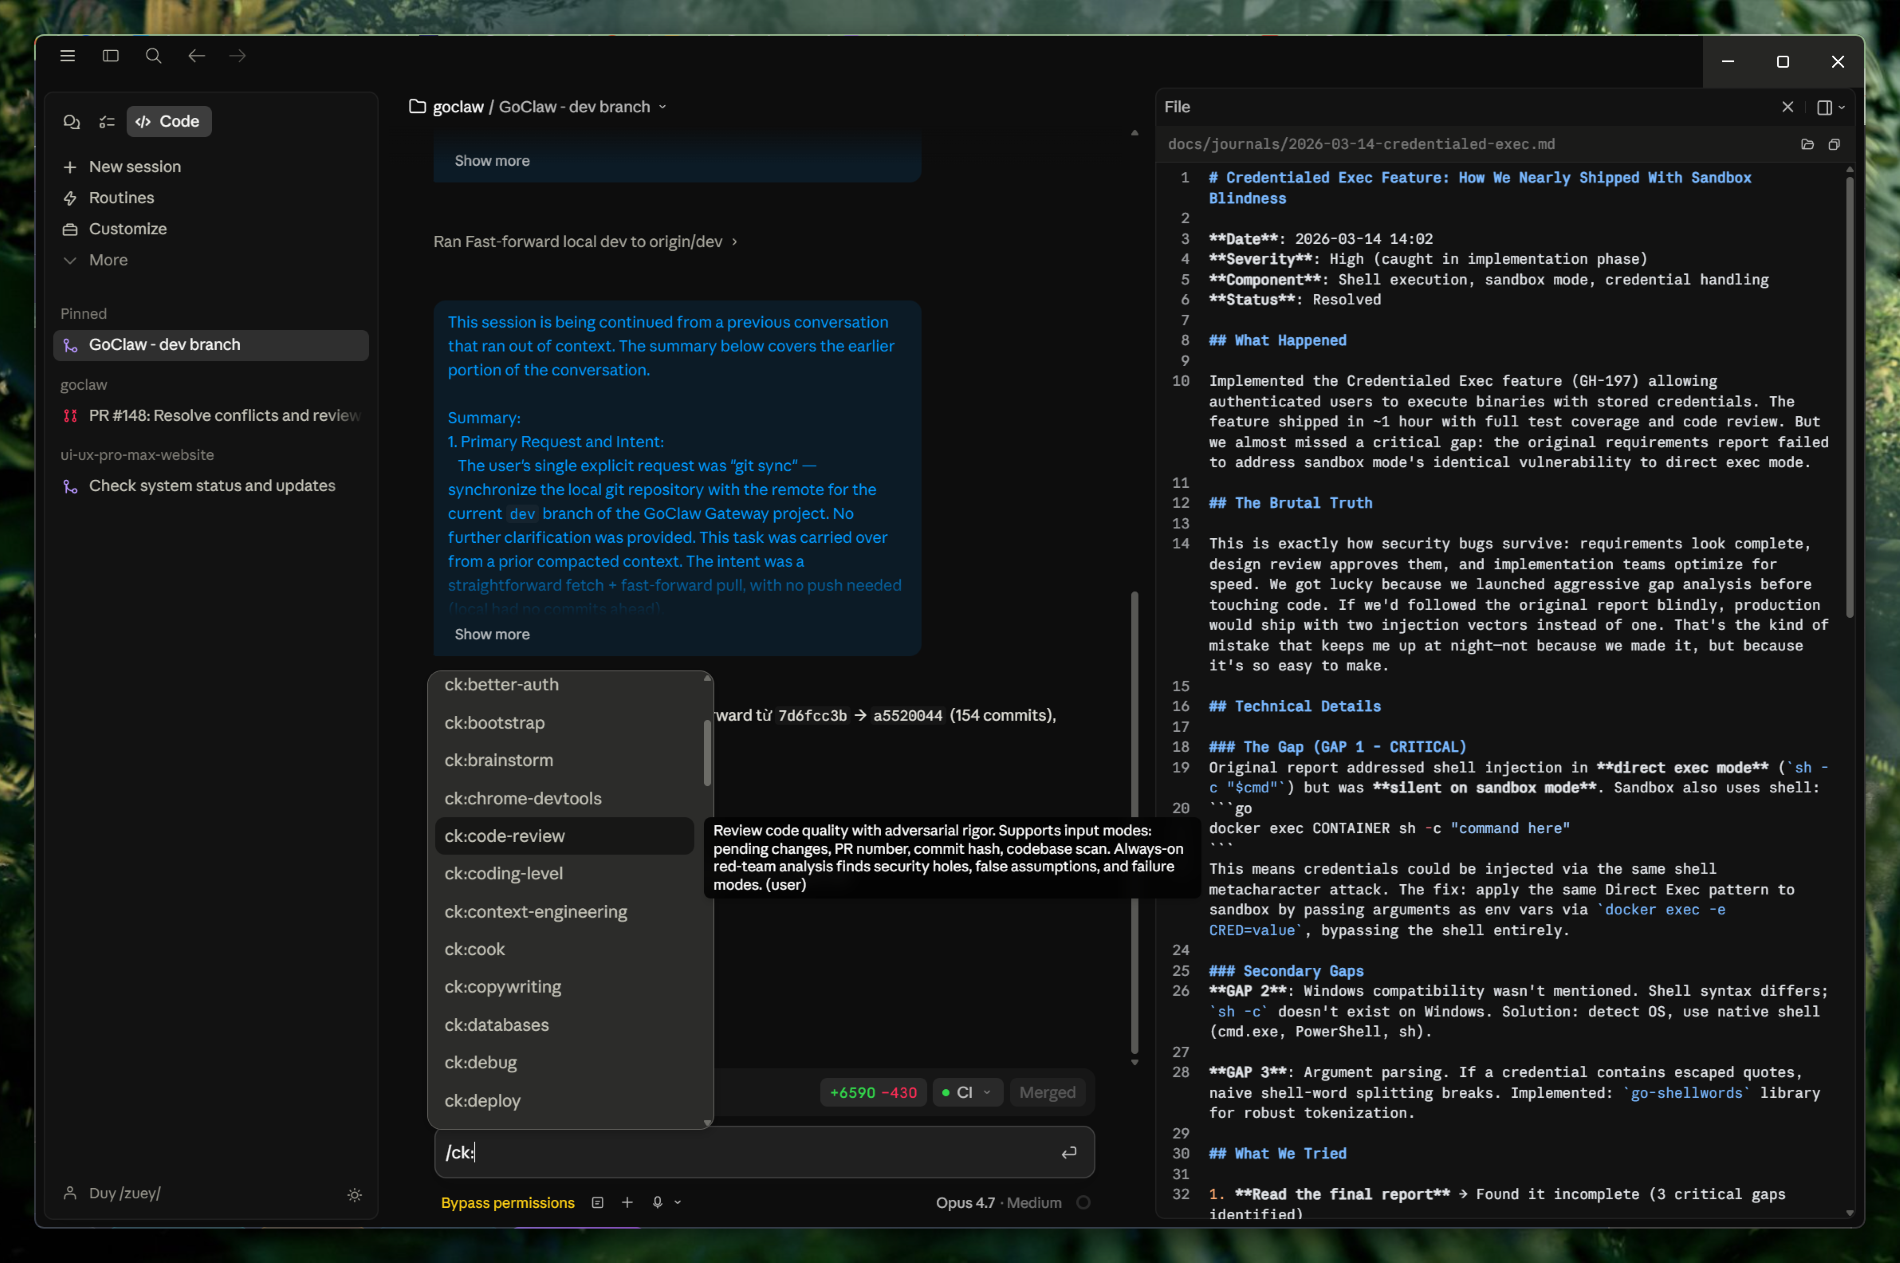1900x1263 pixels.
Task: Switch to the tasks checklist mode icon
Action: [x=107, y=122]
